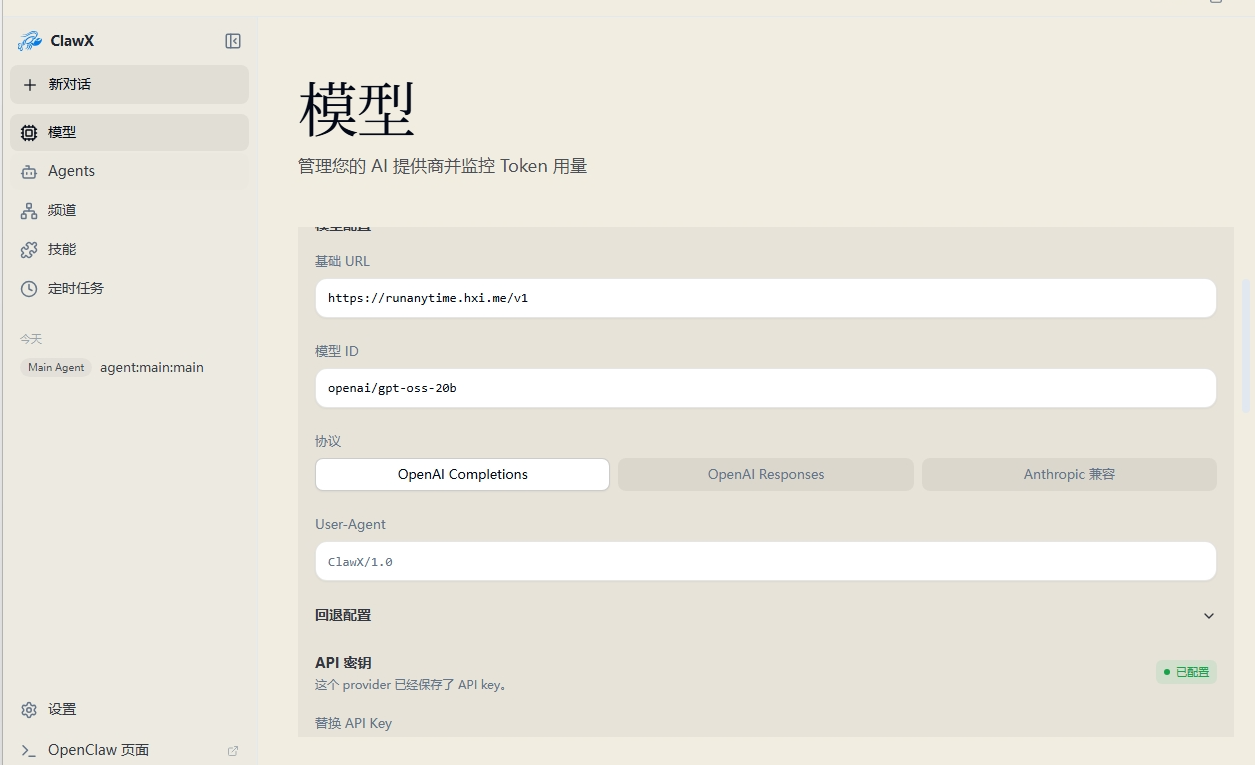
Task: Switch protocol to OpenAI Responses
Action: tap(766, 474)
